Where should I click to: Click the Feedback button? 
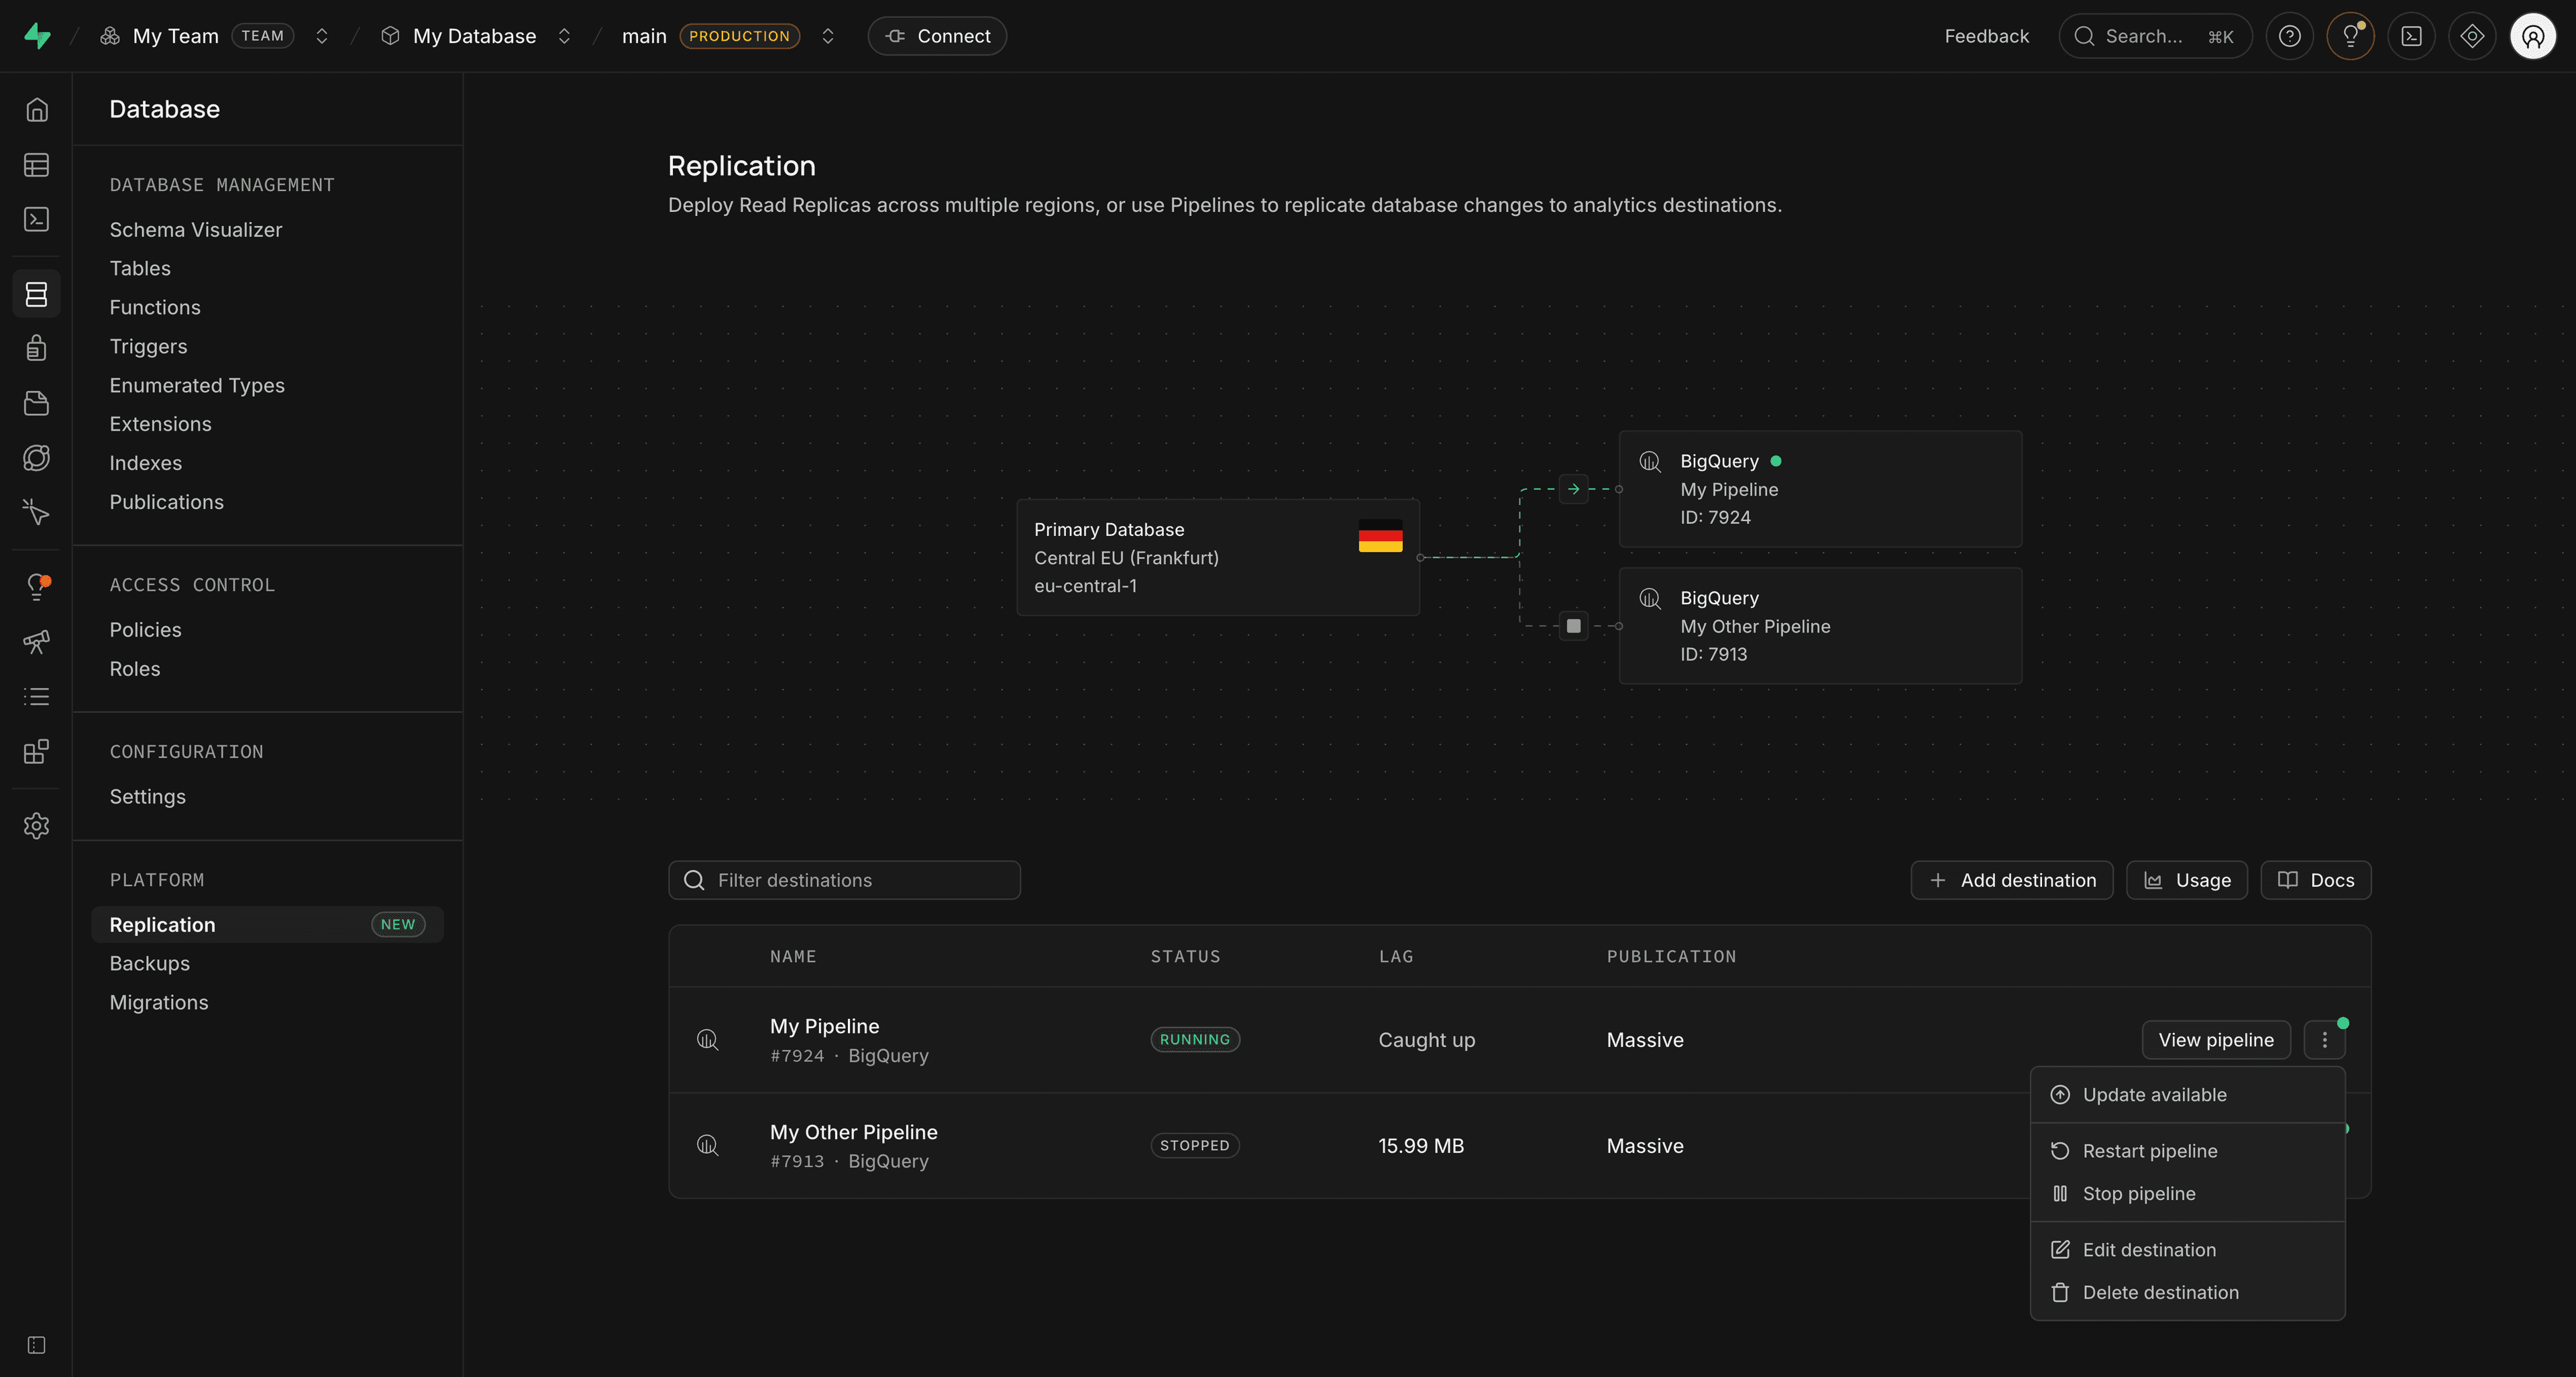1986,36
